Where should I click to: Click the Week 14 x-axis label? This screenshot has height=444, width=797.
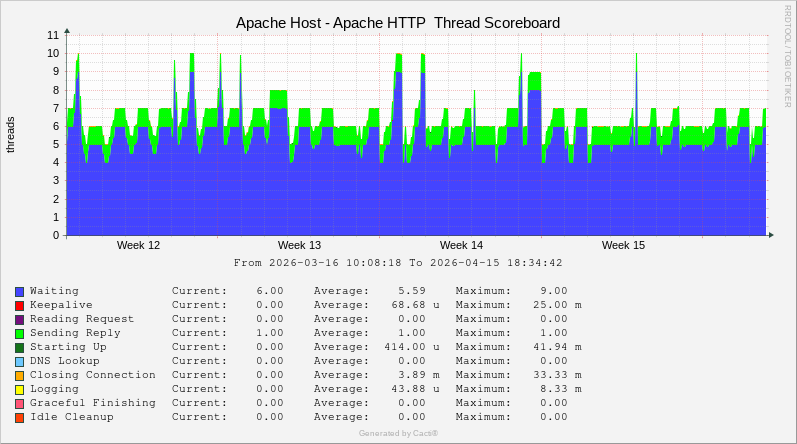point(461,245)
